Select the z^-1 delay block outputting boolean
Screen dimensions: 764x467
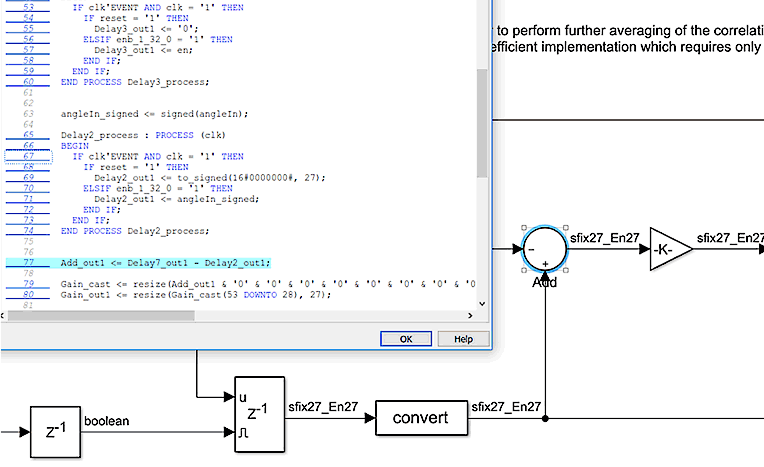(x=54, y=432)
